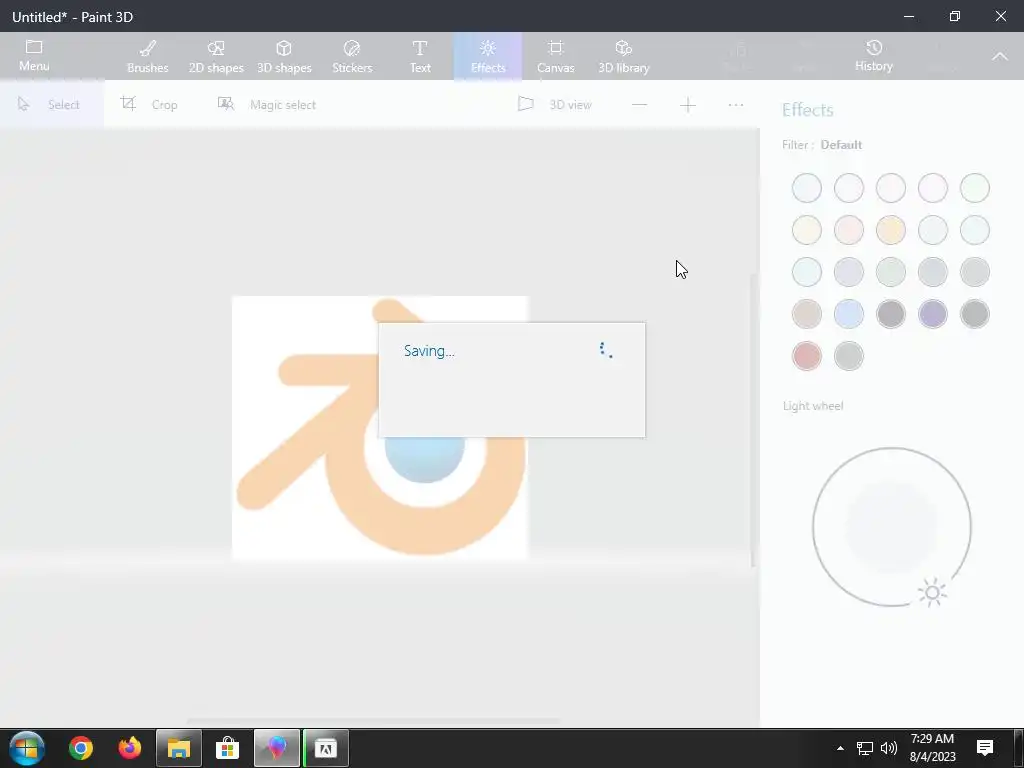Open the Windows Start menu

[x=27, y=748]
